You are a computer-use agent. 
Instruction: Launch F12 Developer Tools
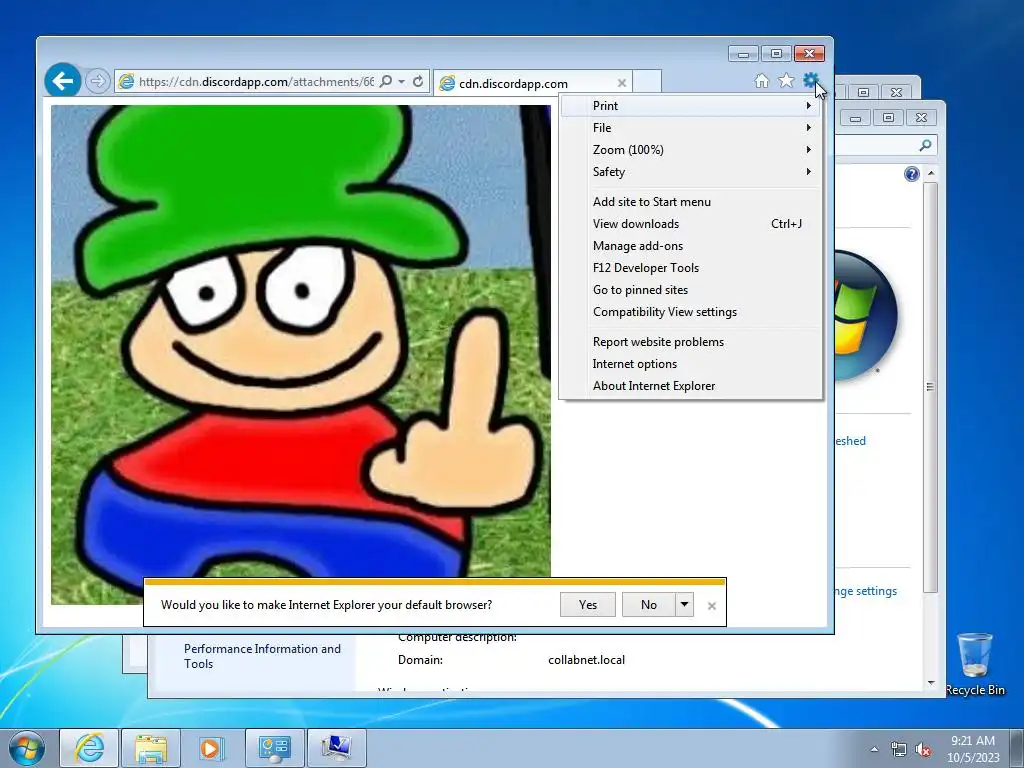click(691, 268)
